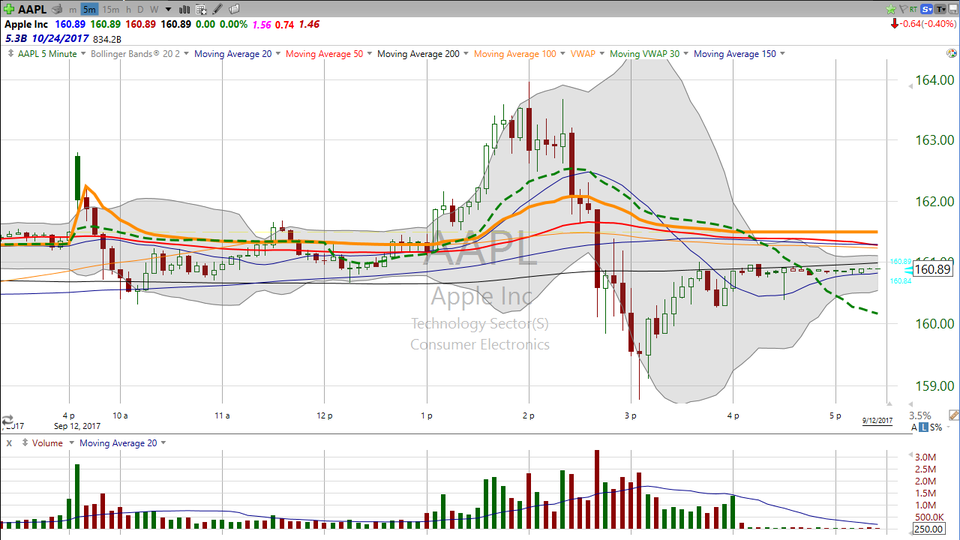
Task: Click the X to close Volume pane
Action: point(9,443)
